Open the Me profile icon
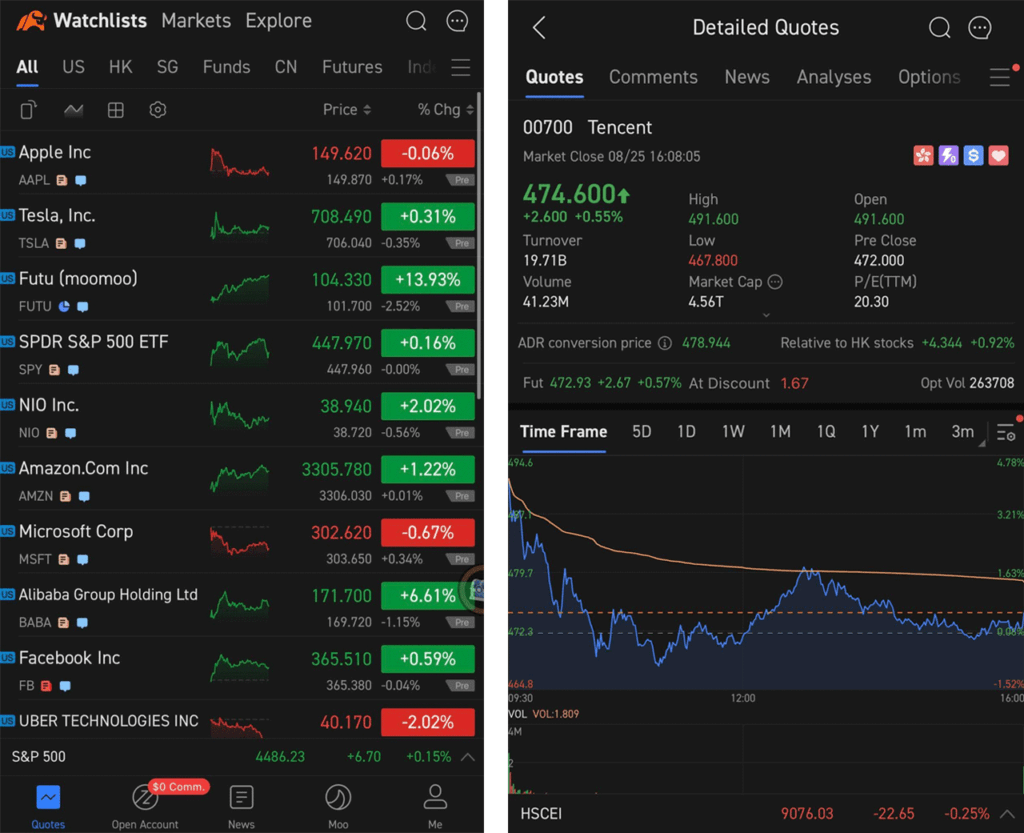The width and height of the screenshot is (1024, 833). pos(435,797)
